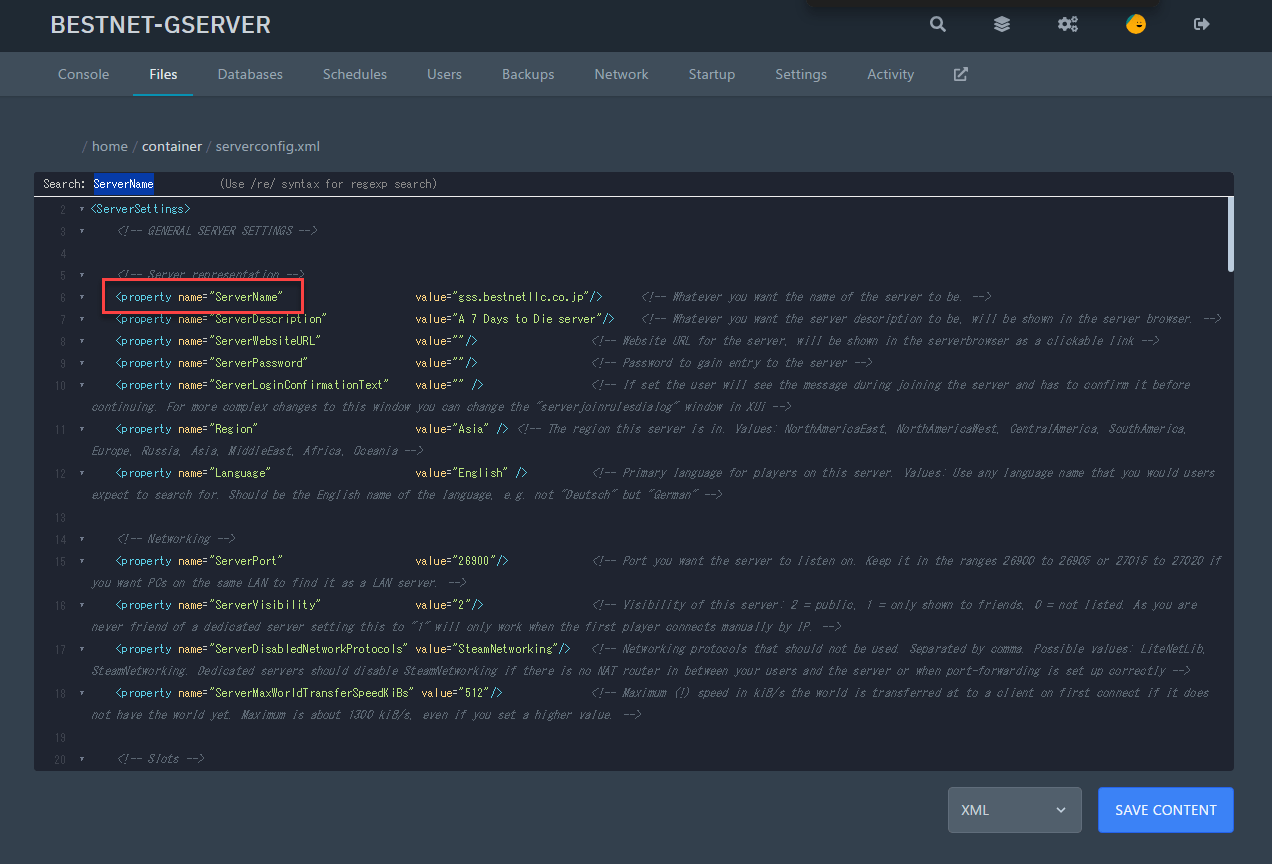This screenshot has height=864, width=1272.
Task: Toggle fold arrow on line 6
Action: (x=82, y=297)
